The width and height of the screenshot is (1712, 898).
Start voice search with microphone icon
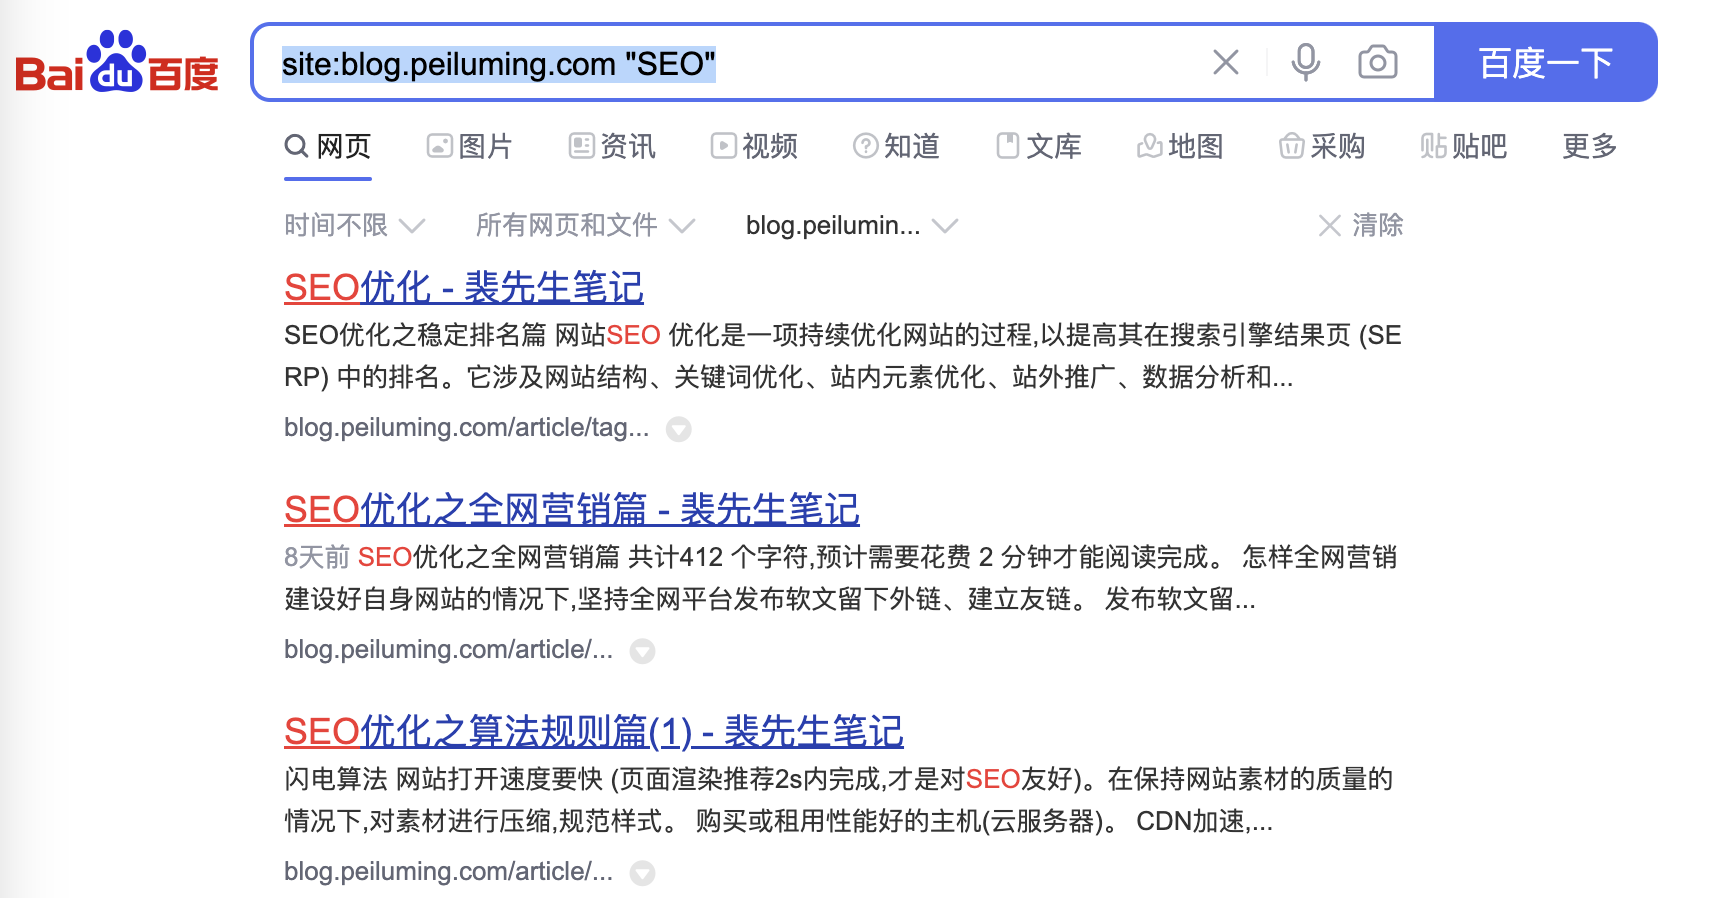coord(1305,63)
